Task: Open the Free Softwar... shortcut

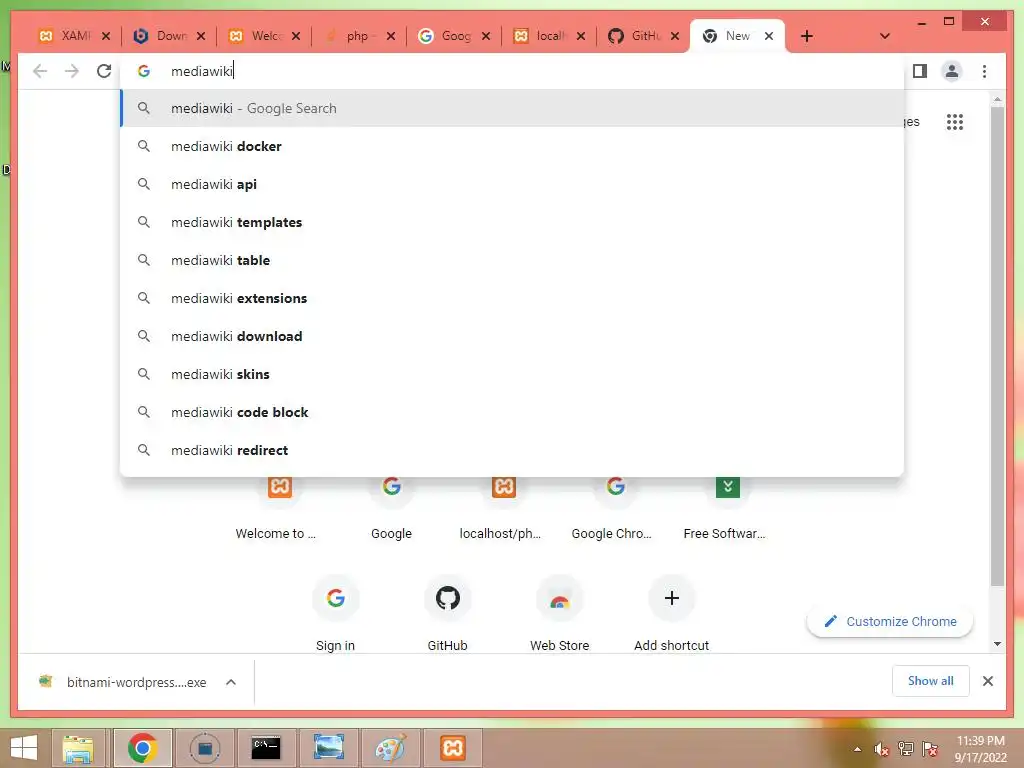Action: 727,509
